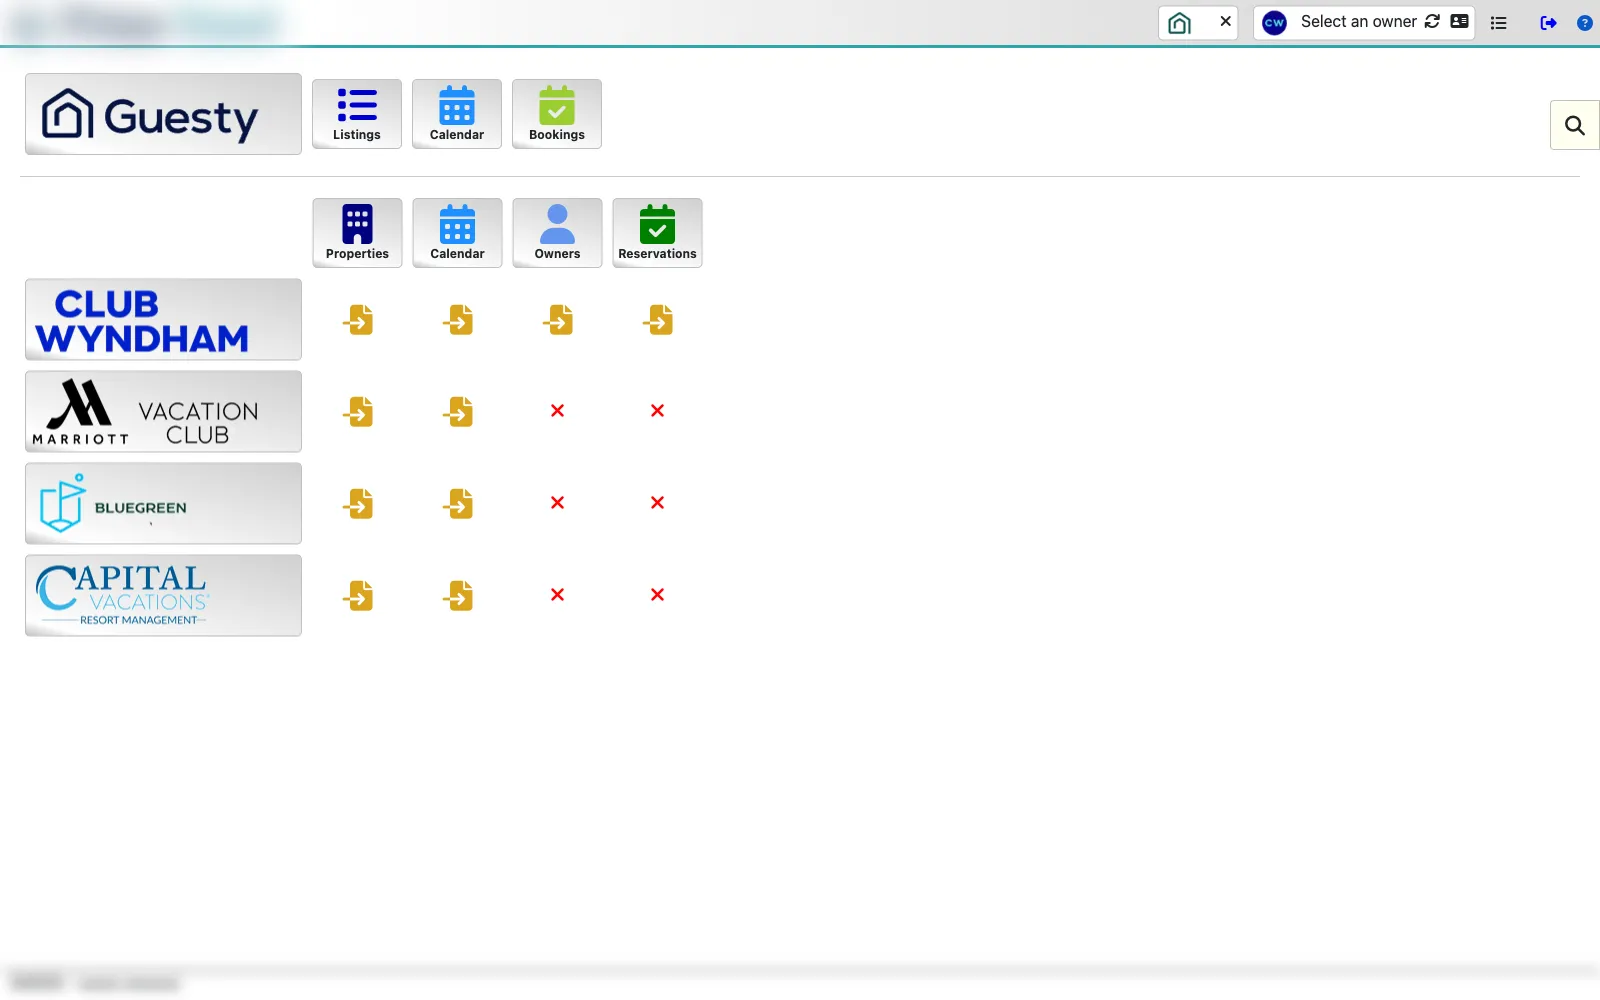Click the CW owner avatar badge
The height and width of the screenshot is (1000, 1600).
pyautogui.click(x=1274, y=22)
